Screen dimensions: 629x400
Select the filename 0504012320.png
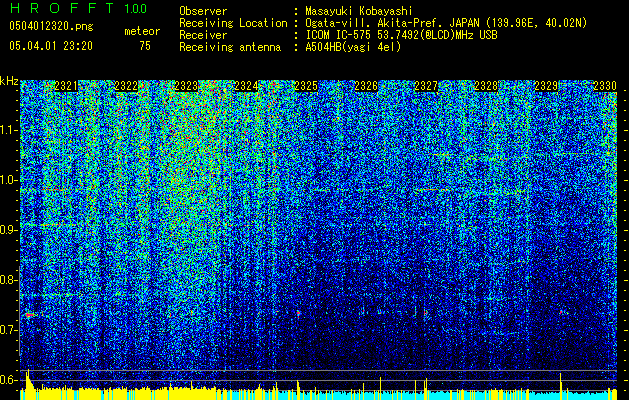(51, 26)
